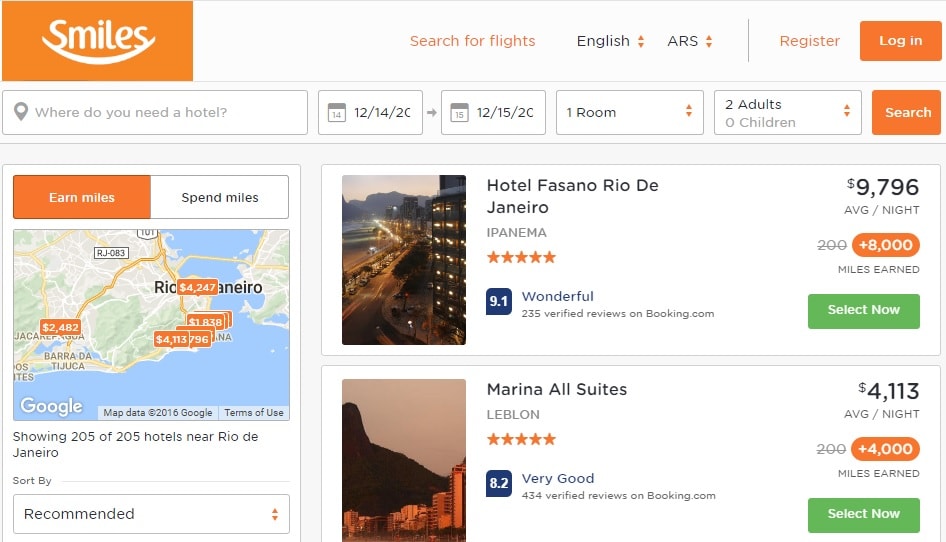Open the Recommended sort dropdown
The height and width of the screenshot is (542, 946).
pyautogui.click(x=151, y=514)
